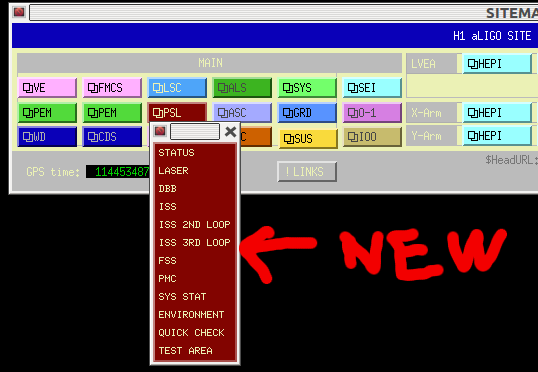
Task: Click the red icon in the PSL popup title bar
Action: 160,131
